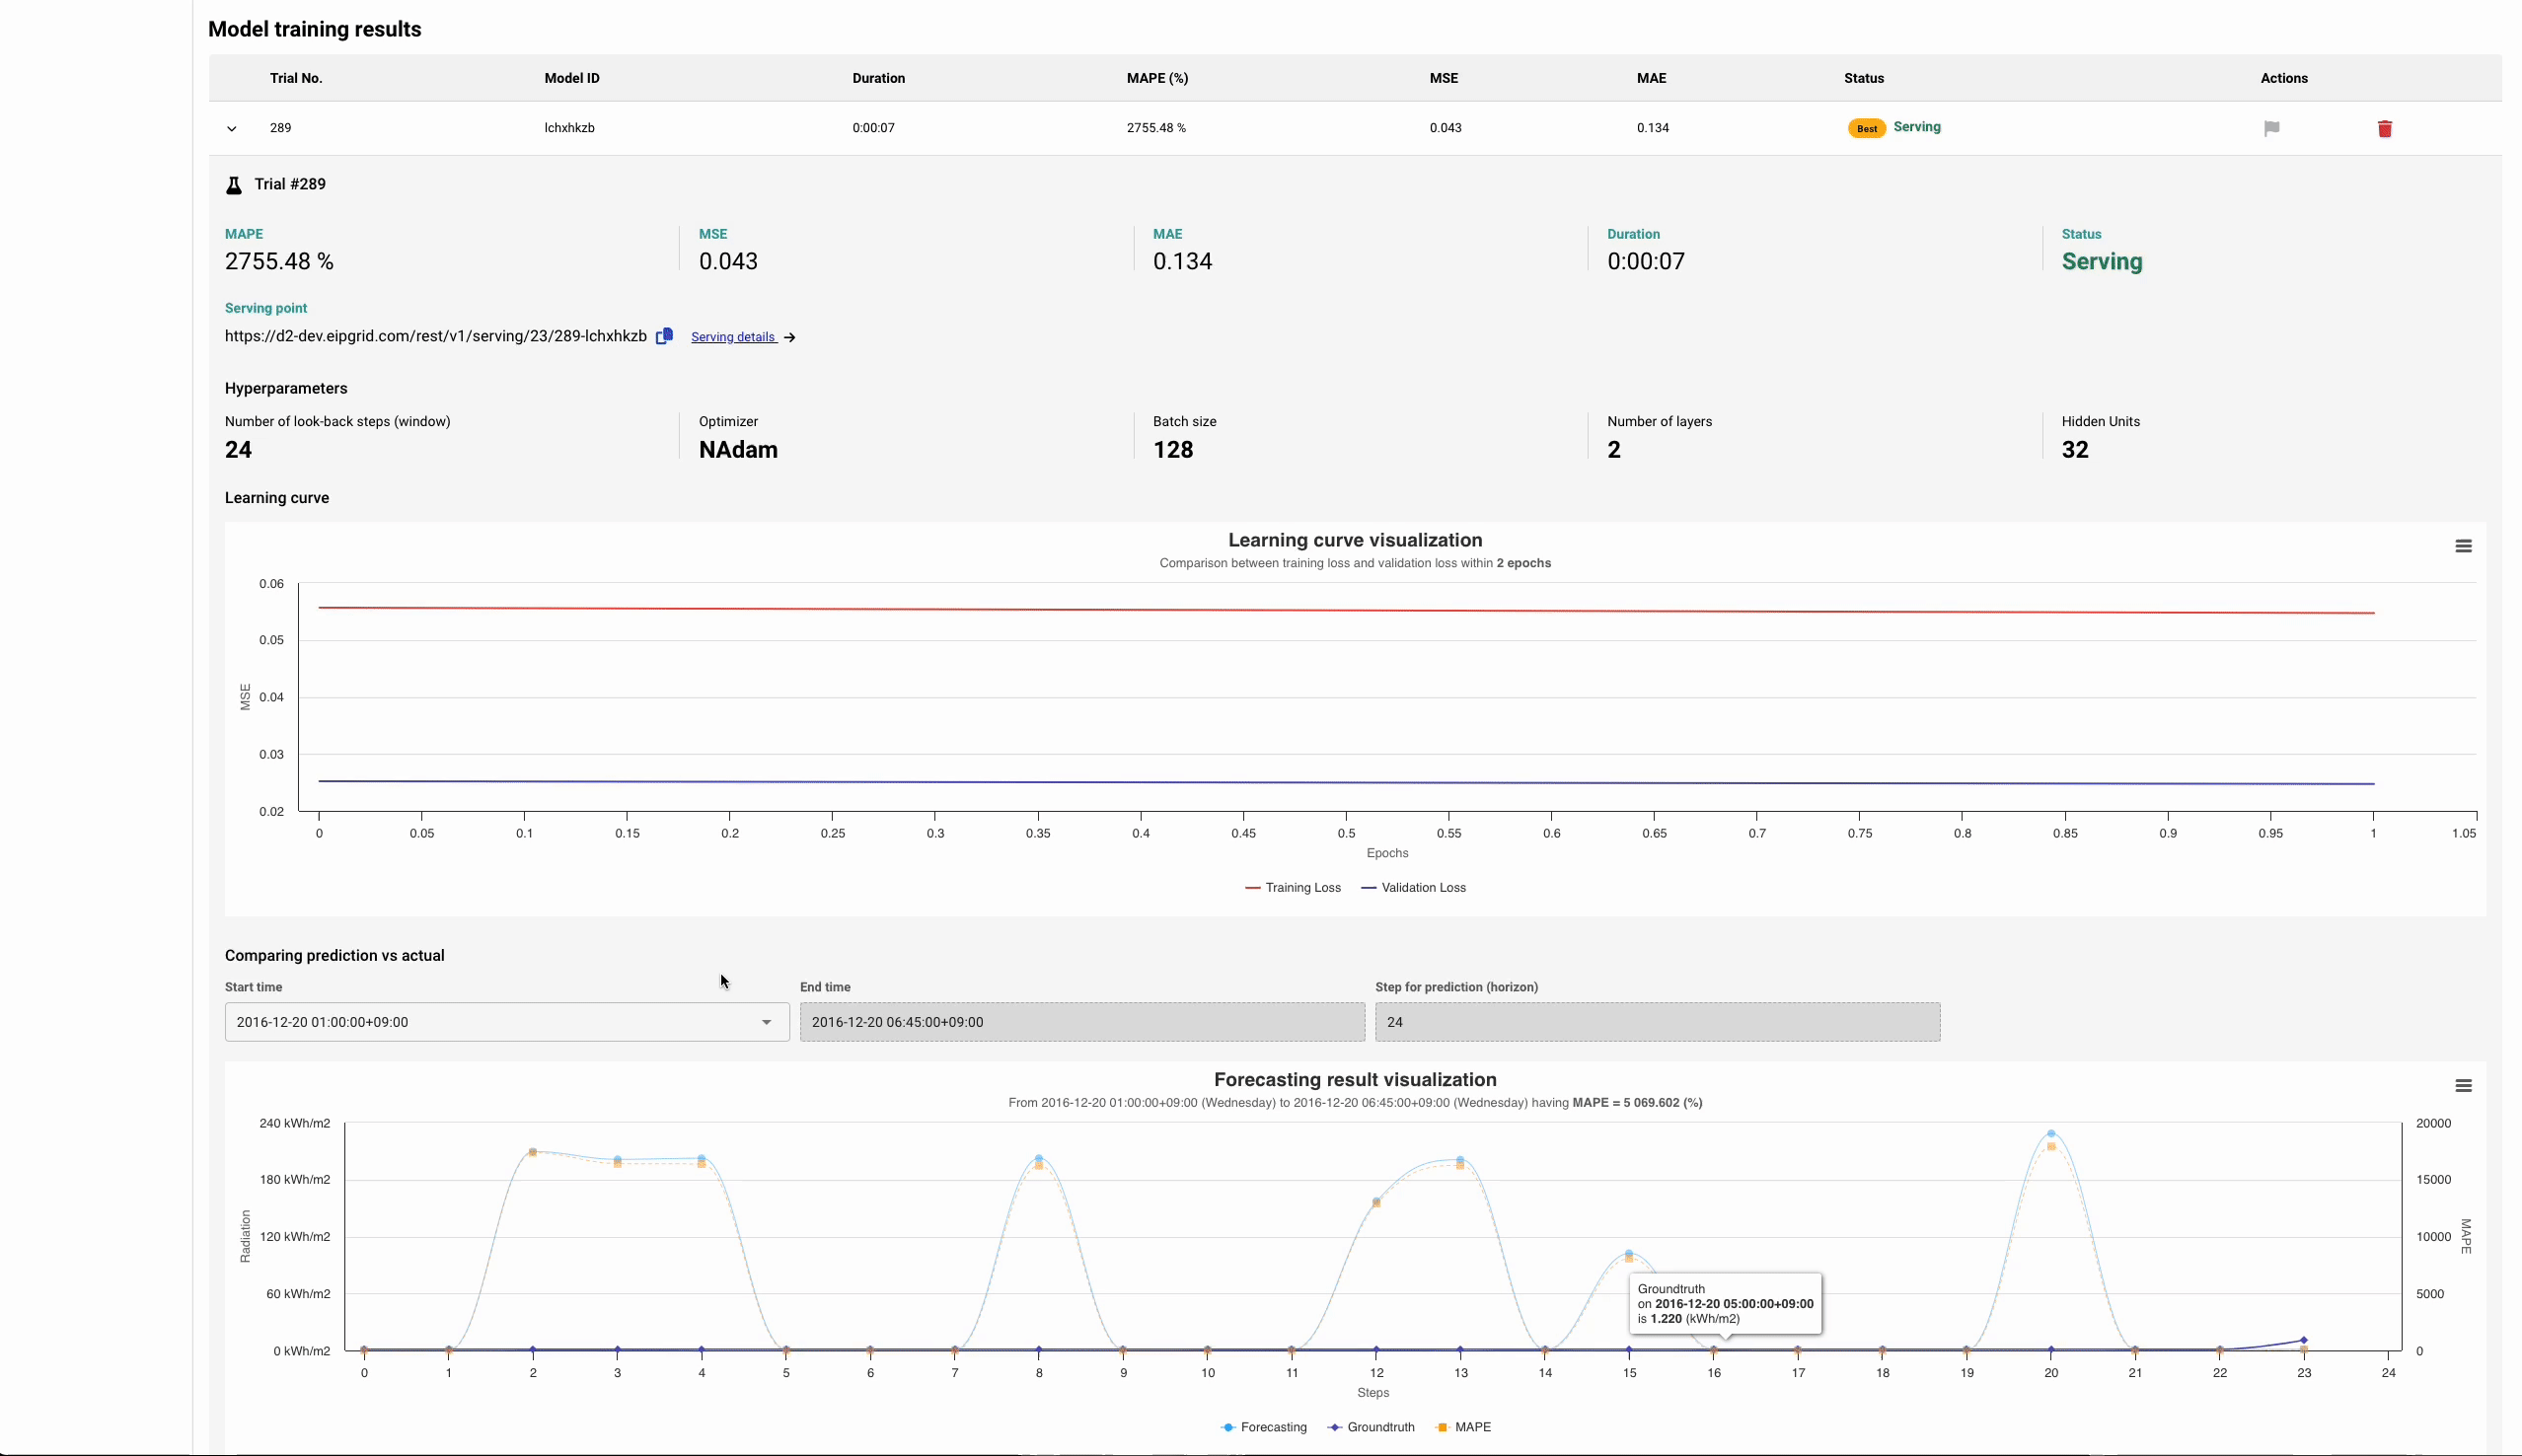Expand Trial #289 row using the chevron
Image resolution: width=2522 pixels, height=1456 pixels.
pos(232,126)
